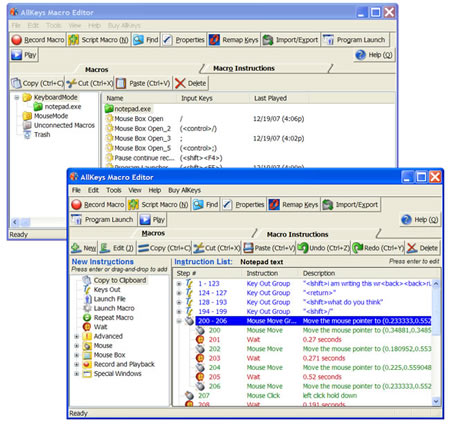The width and height of the screenshot is (450, 426).
Task: Click Copy (Ctrl+C) in the back window
Action: pos(37,83)
